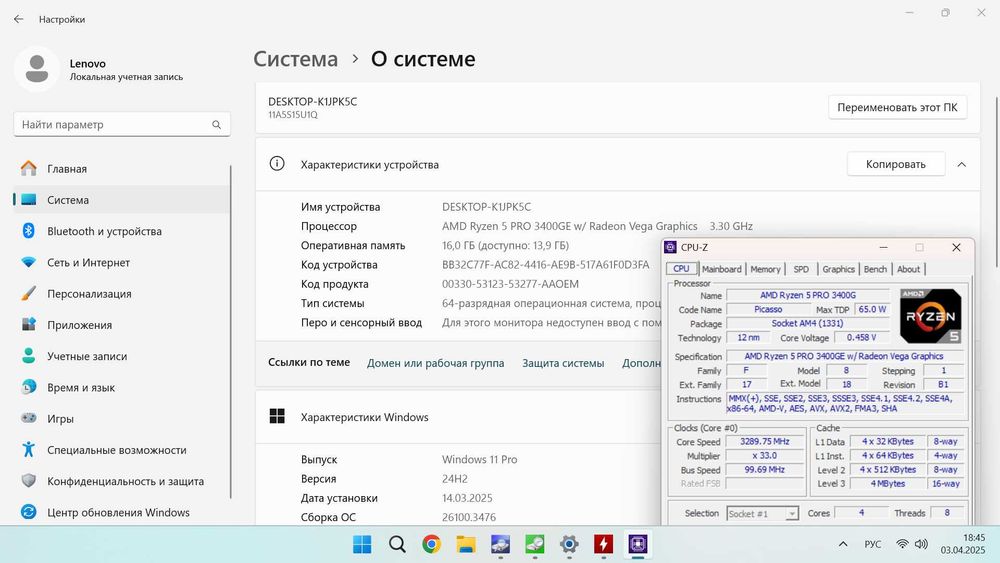
Task: Open the Домен или рабочая группа link
Action: (x=435, y=363)
